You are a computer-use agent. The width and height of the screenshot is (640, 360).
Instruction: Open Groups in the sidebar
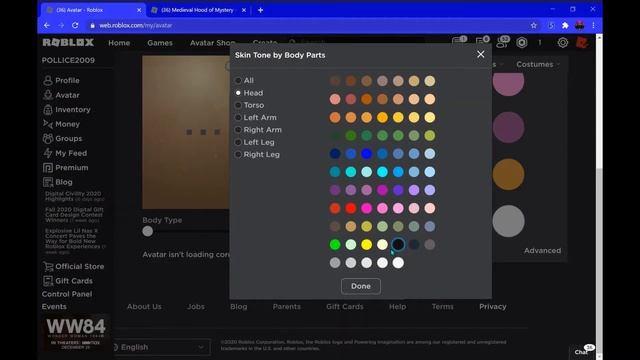(x=62, y=138)
